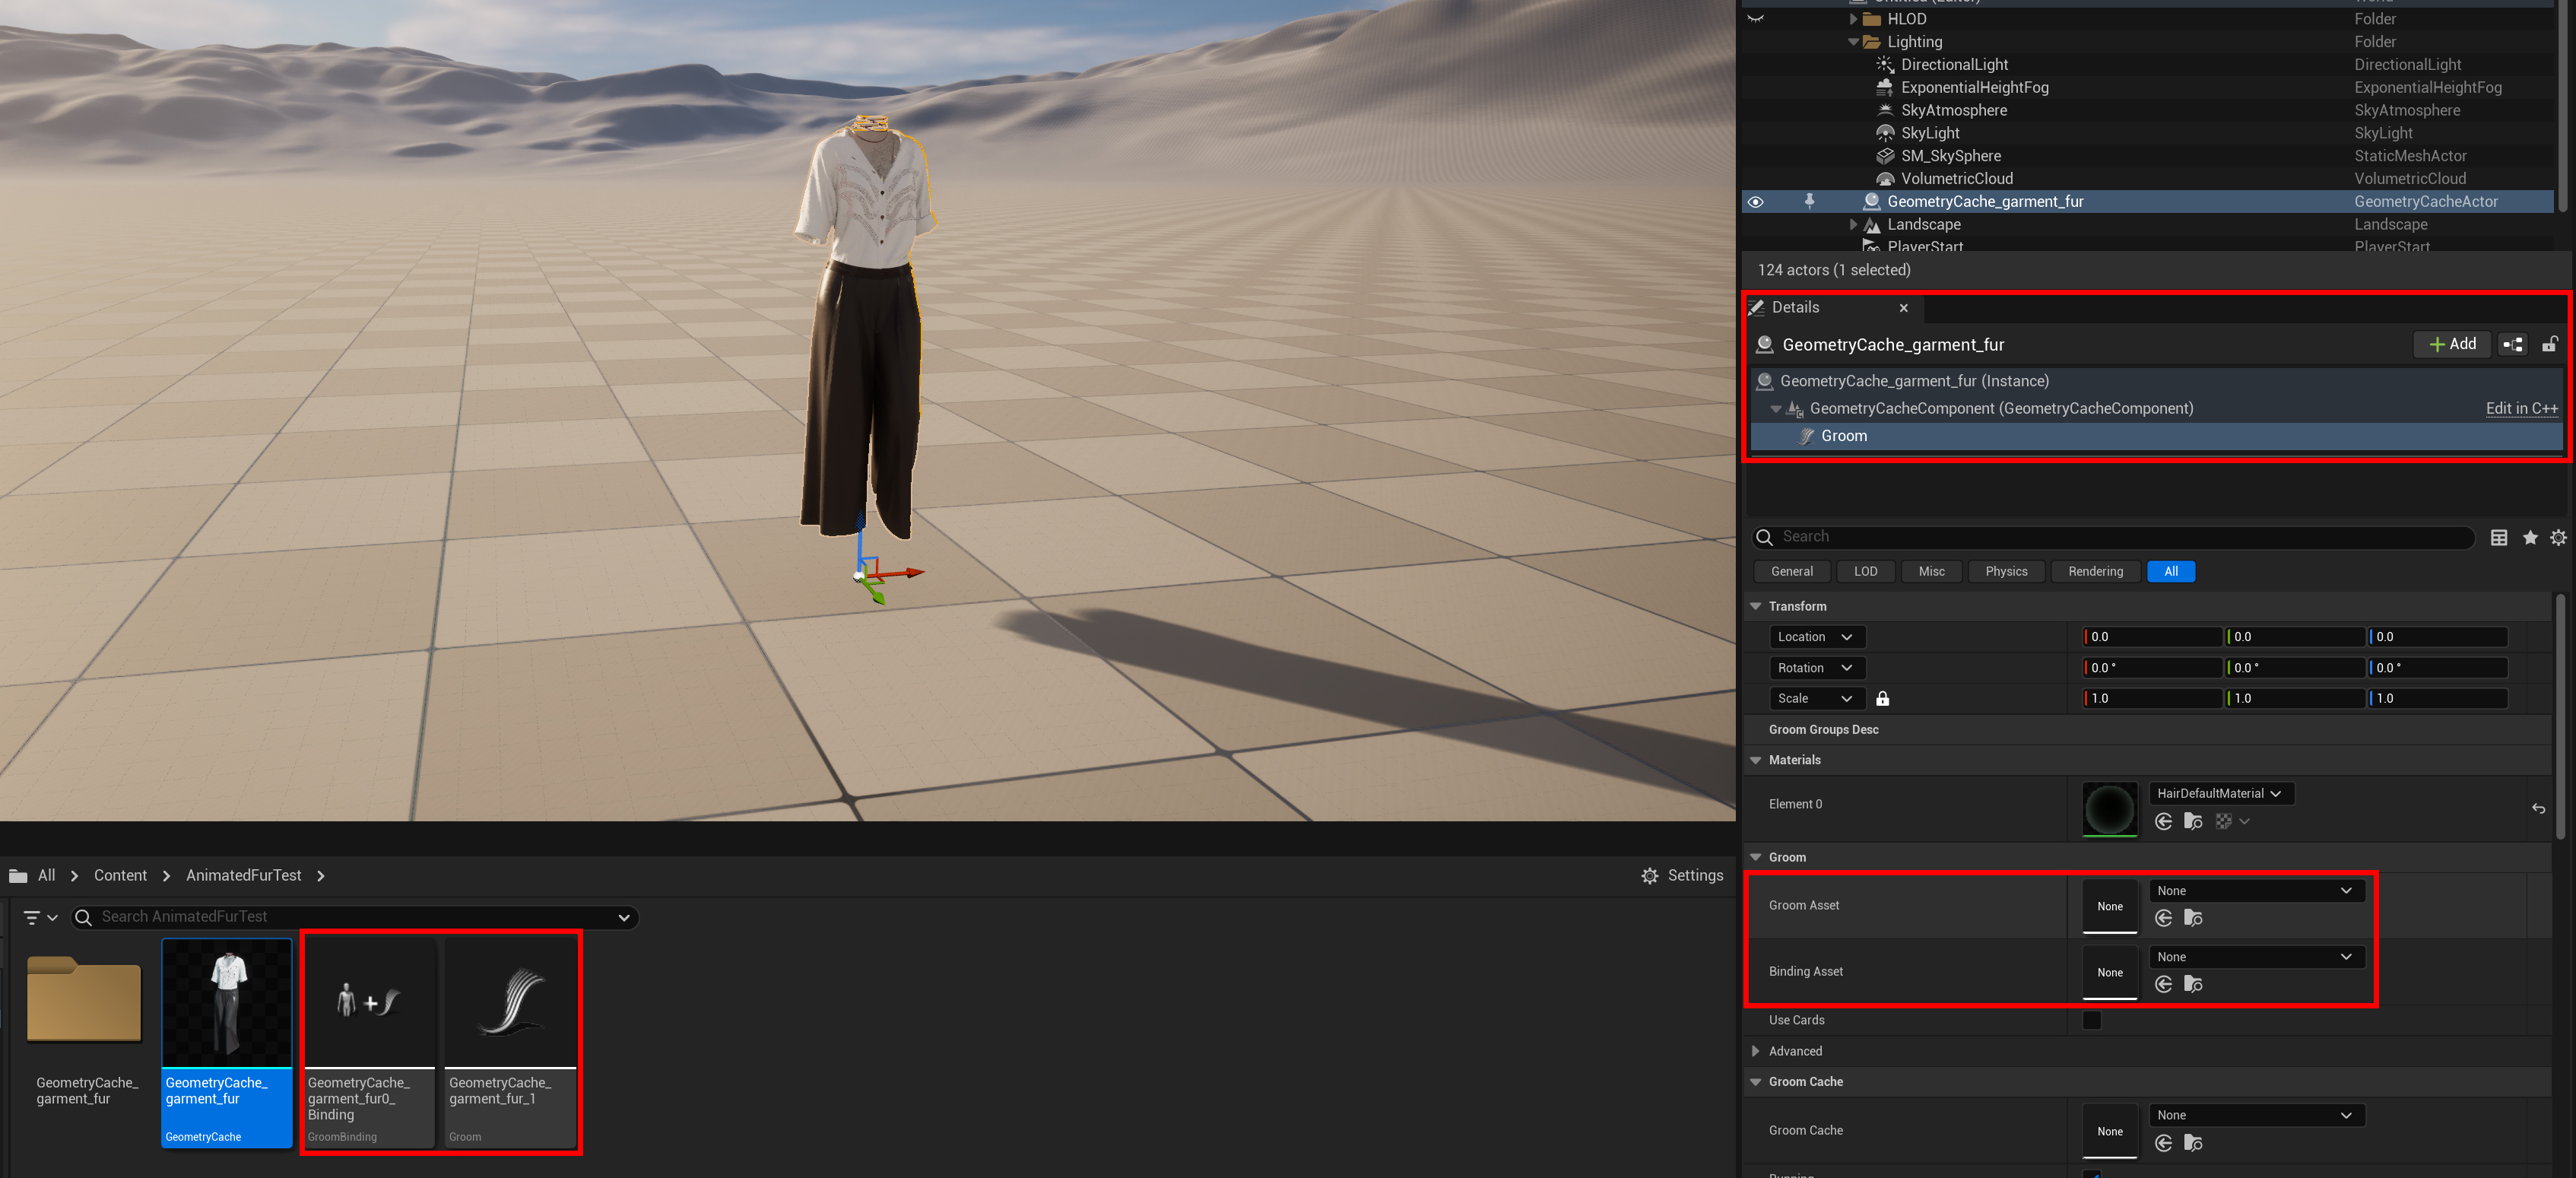Image resolution: width=2576 pixels, height=1178 pixels.
Task: Click the Details panel search field
Action: click(2113, 538)
